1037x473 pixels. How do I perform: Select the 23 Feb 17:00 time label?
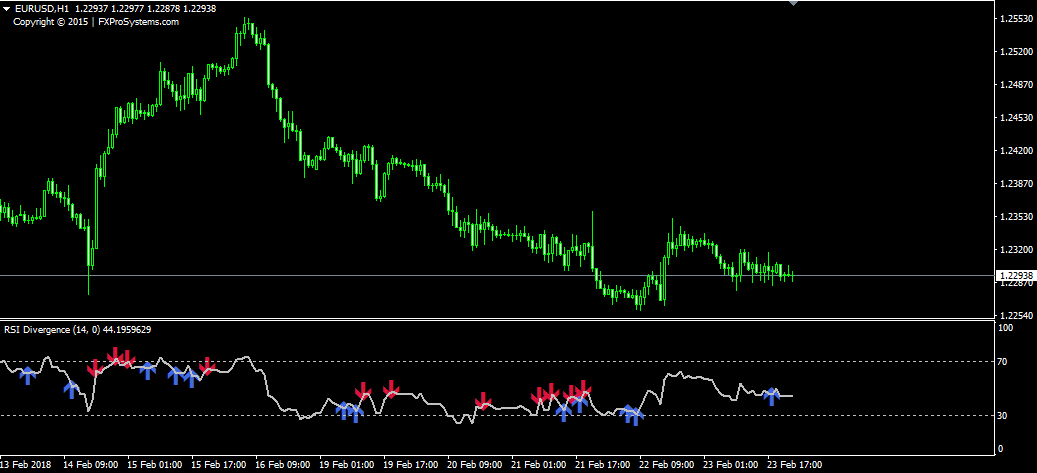(794, 465)
